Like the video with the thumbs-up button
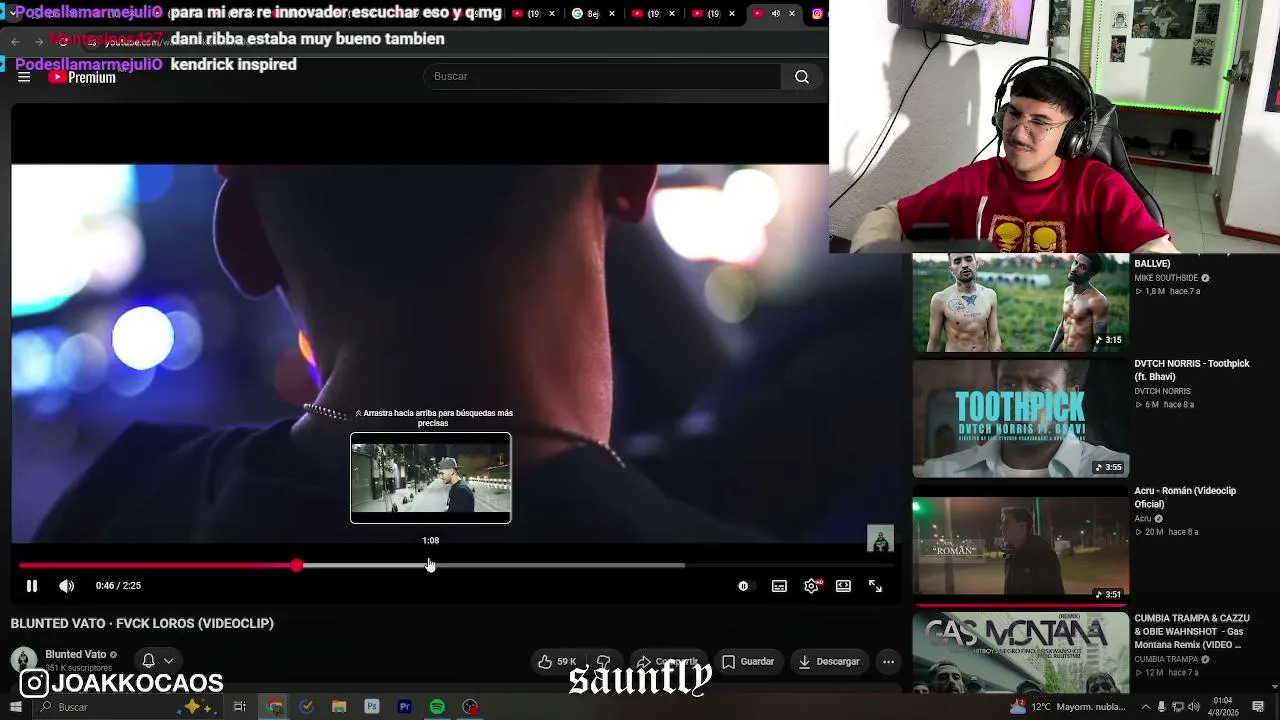Image resolution: width=1280 pixels, height=720 pixels. (557, 661)
